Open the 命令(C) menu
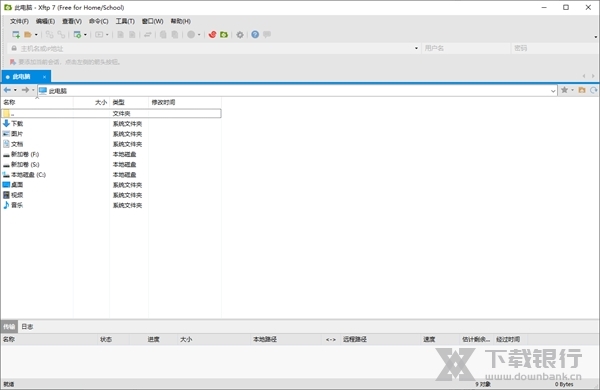600x390 pixels. [98, 21]
